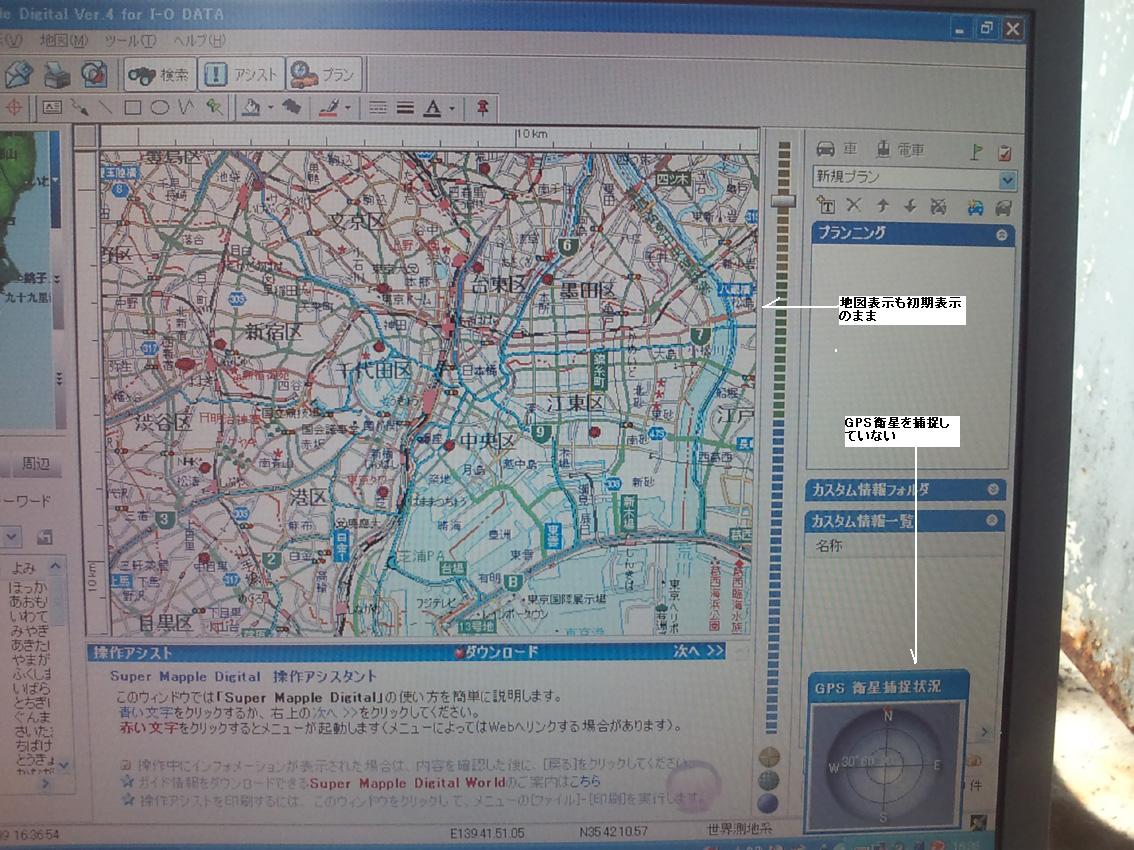This screenshot has width=1134, height=850.
Task: Click the red clipboard icon in plan panel
Action: tap(1004, 153)
